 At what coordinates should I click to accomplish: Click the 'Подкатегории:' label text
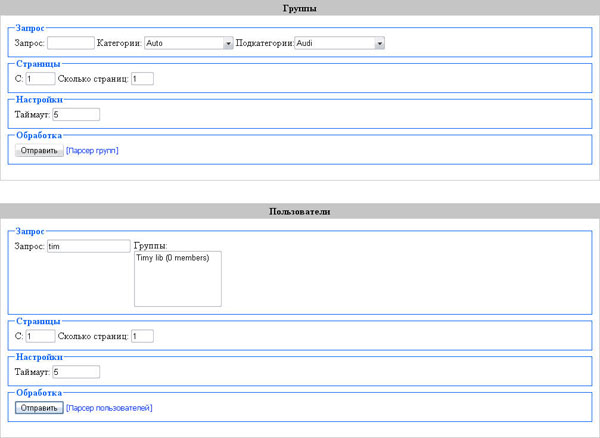pyautogui.click(x=265, y=43)
